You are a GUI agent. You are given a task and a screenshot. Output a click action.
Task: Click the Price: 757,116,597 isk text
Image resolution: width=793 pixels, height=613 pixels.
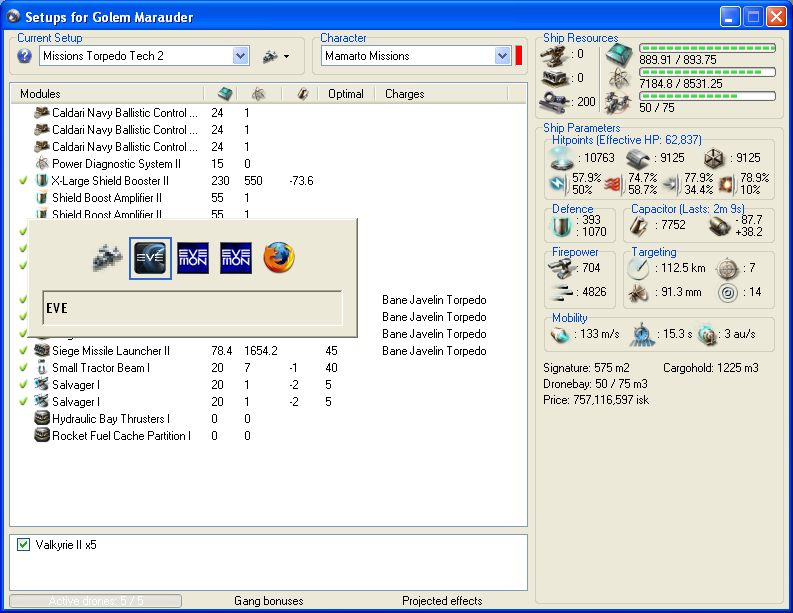coord(596,400)
